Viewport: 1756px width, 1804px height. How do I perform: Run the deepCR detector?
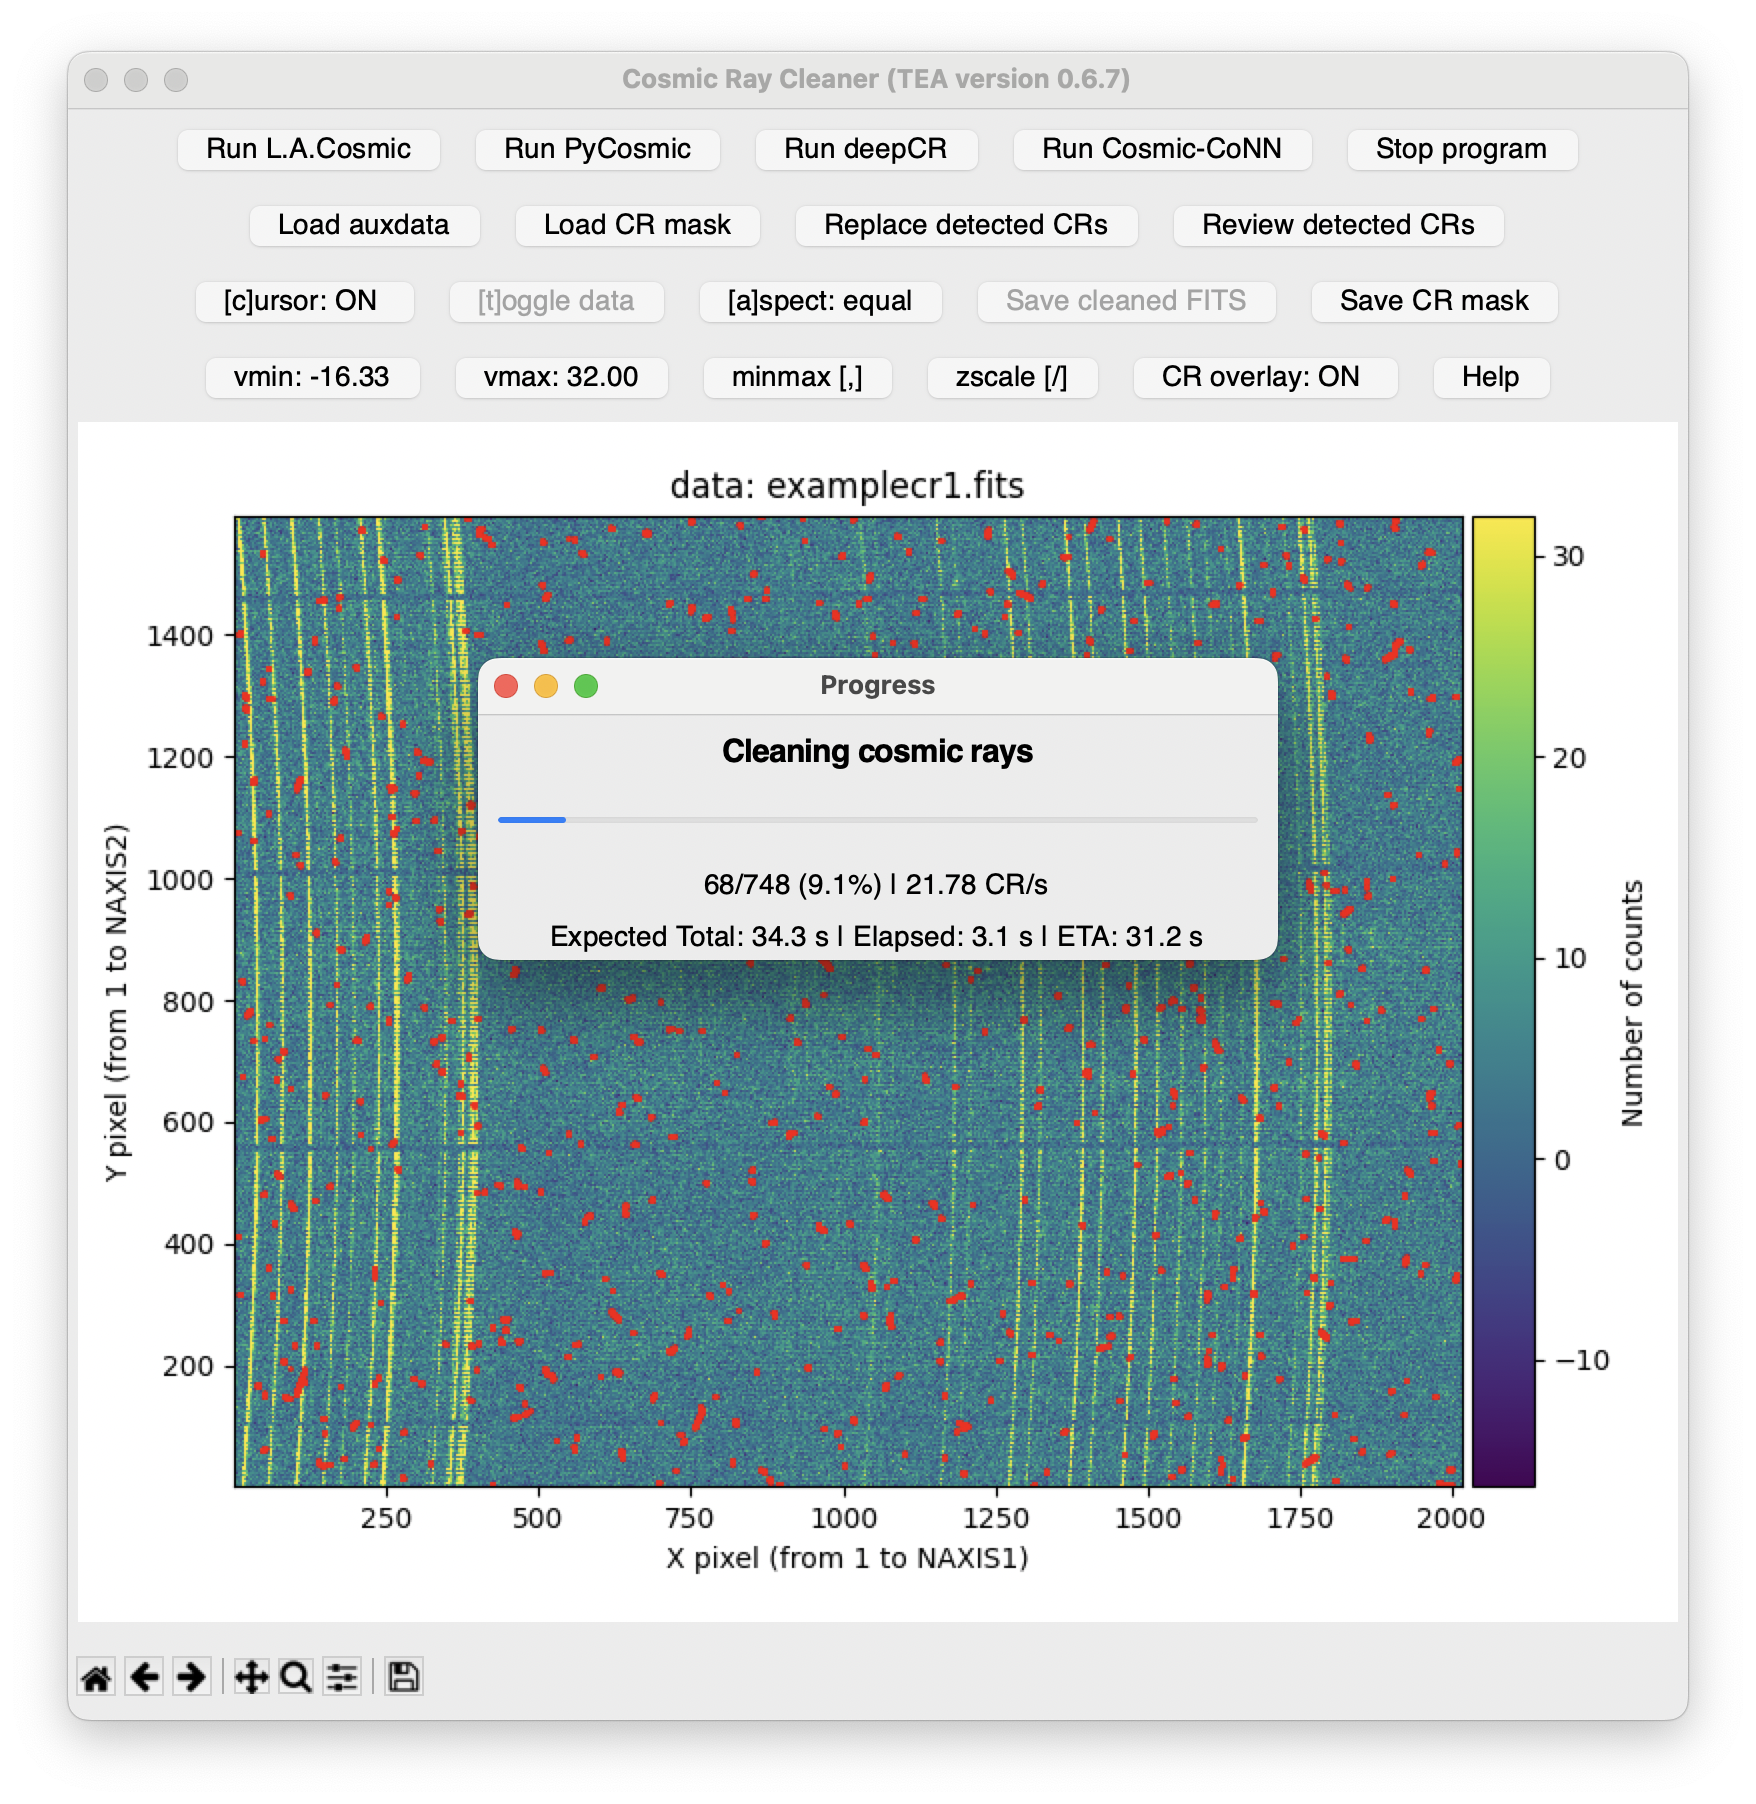[866, 149]
